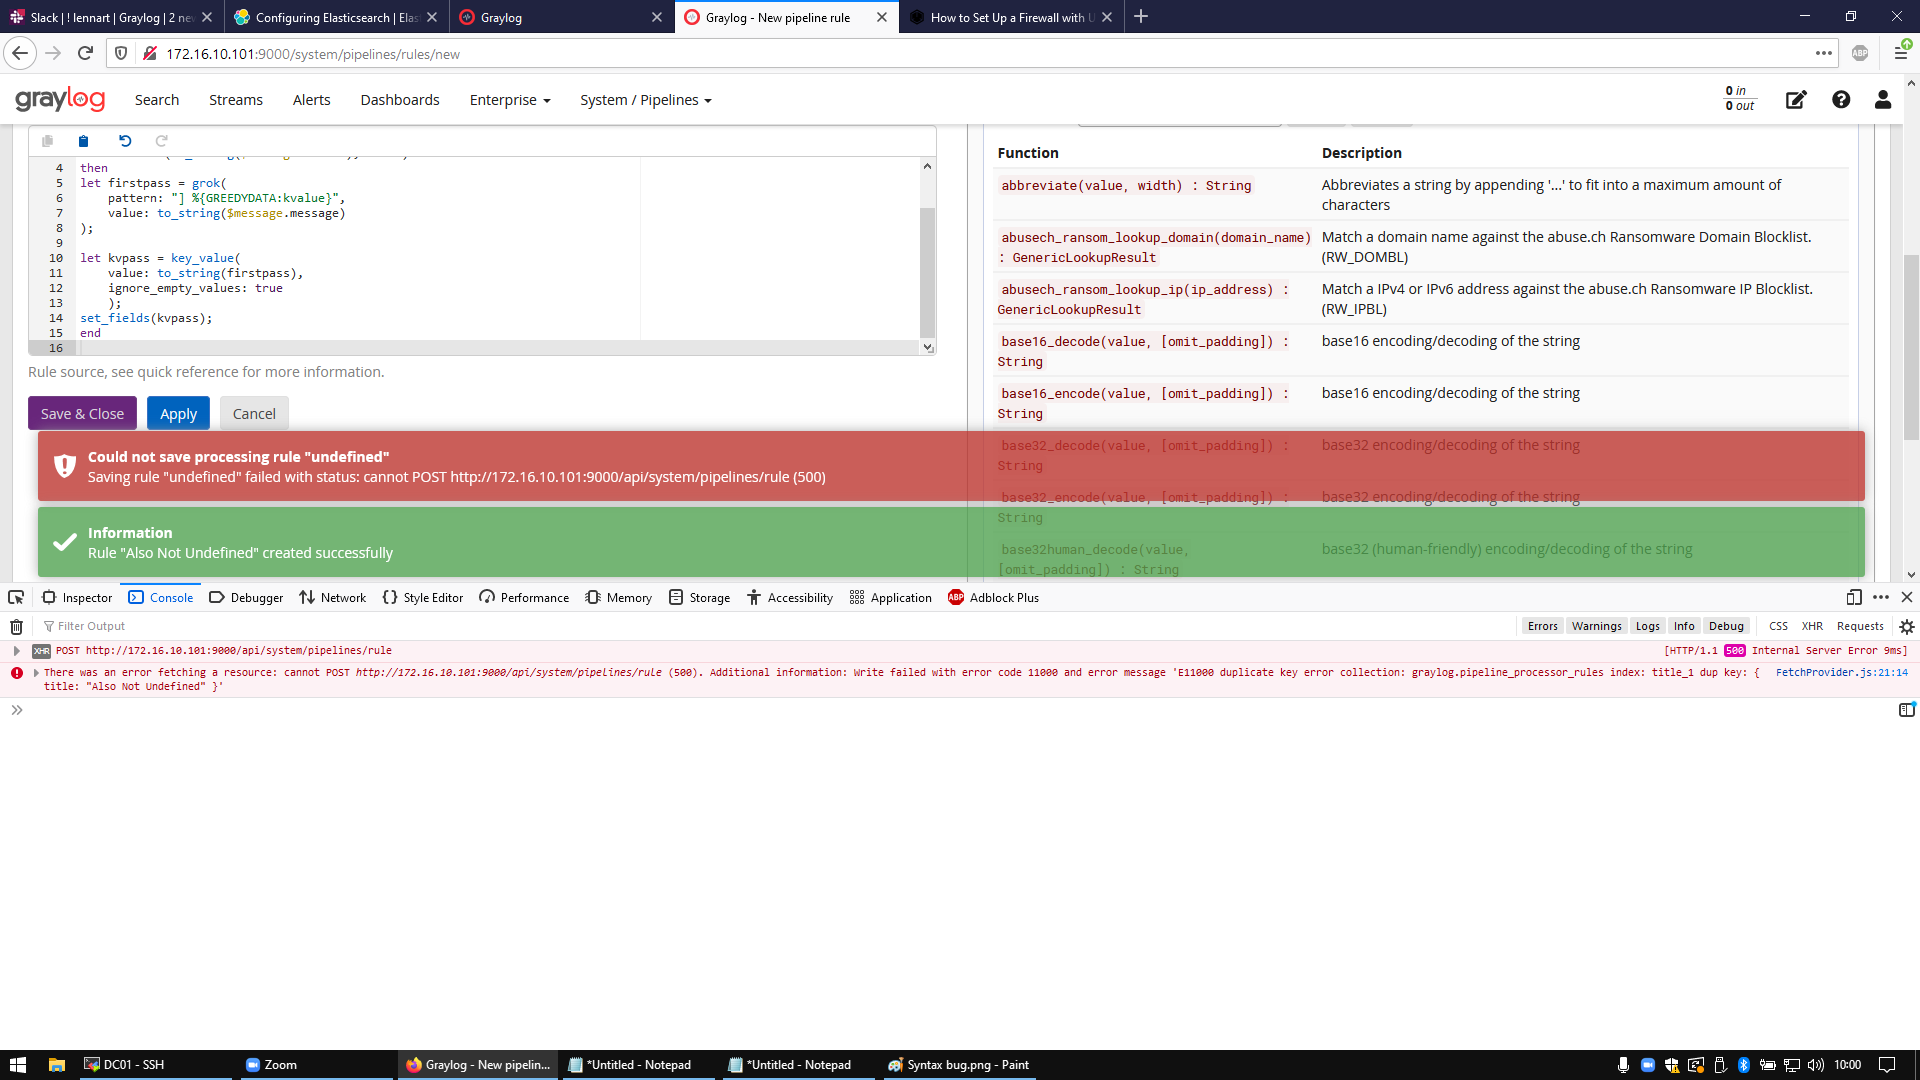
Task: Open the user profile icon in Graylog header
Action: tap(1883, 100)
